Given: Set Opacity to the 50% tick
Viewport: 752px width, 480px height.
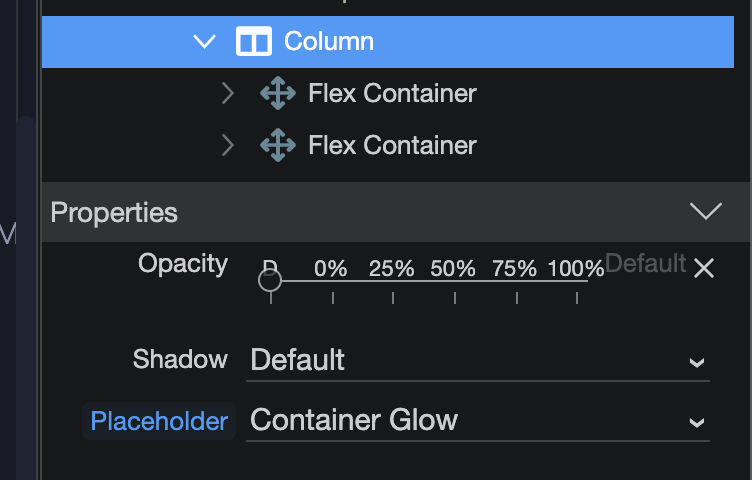Looking at the screenshot, I should 455,298.
